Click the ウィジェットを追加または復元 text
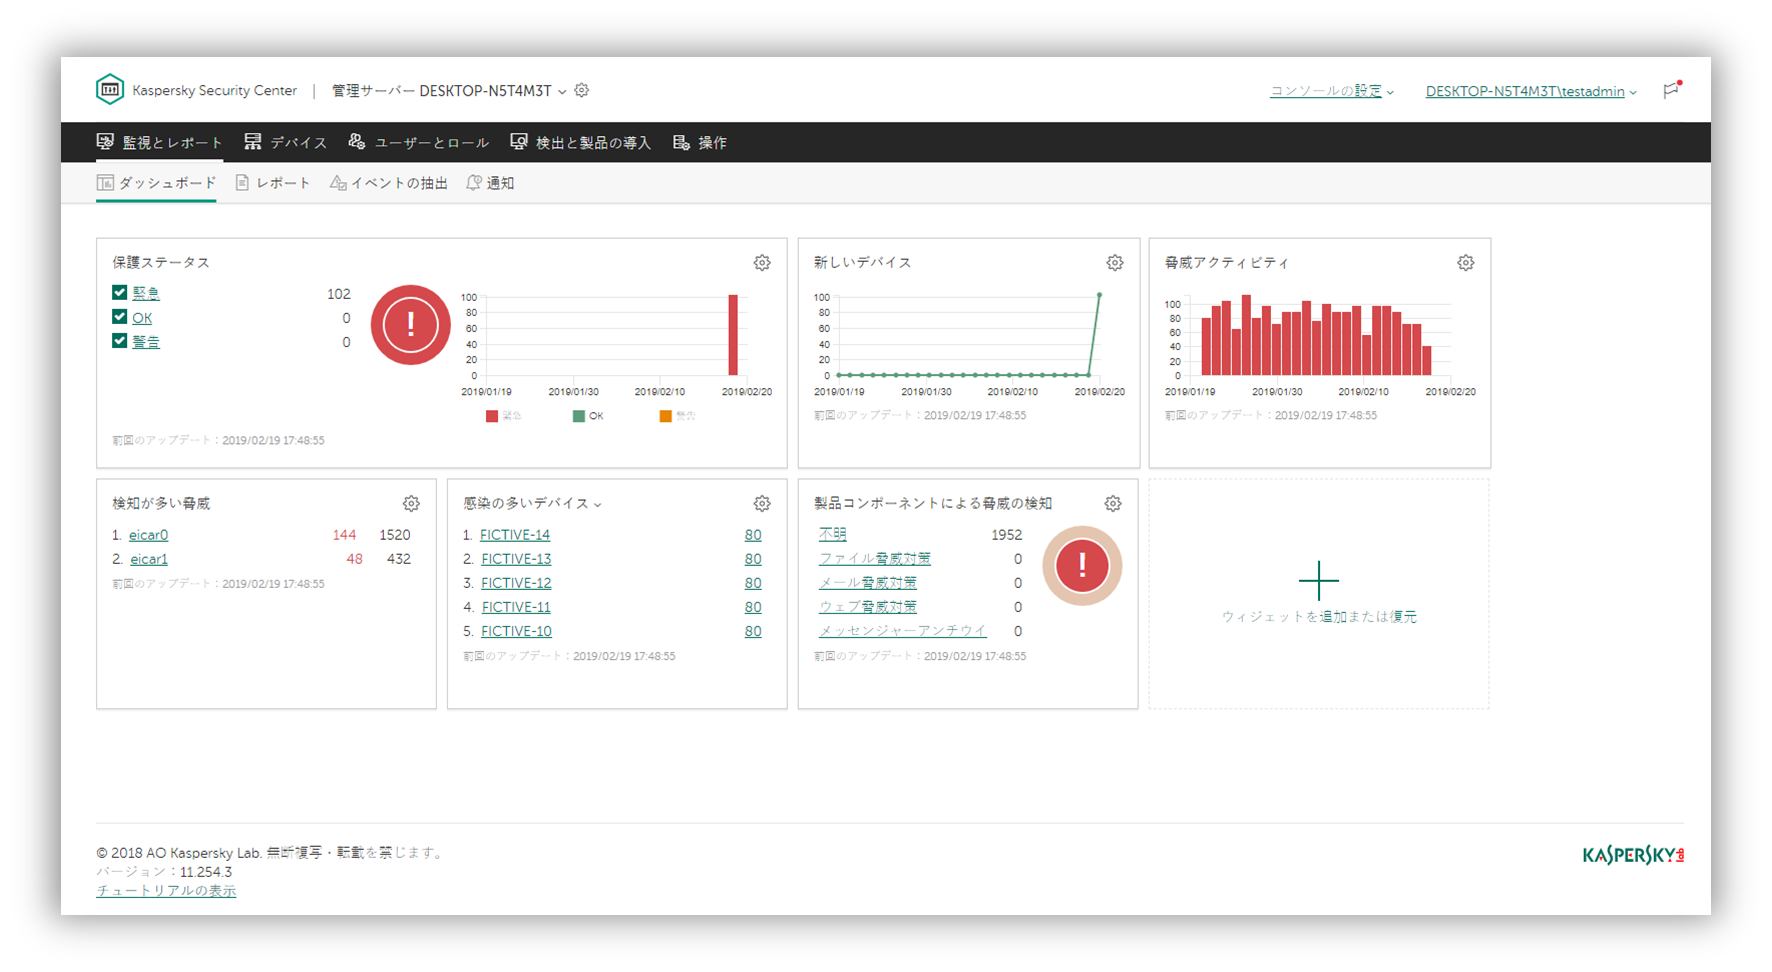 tap(1319, 617)
